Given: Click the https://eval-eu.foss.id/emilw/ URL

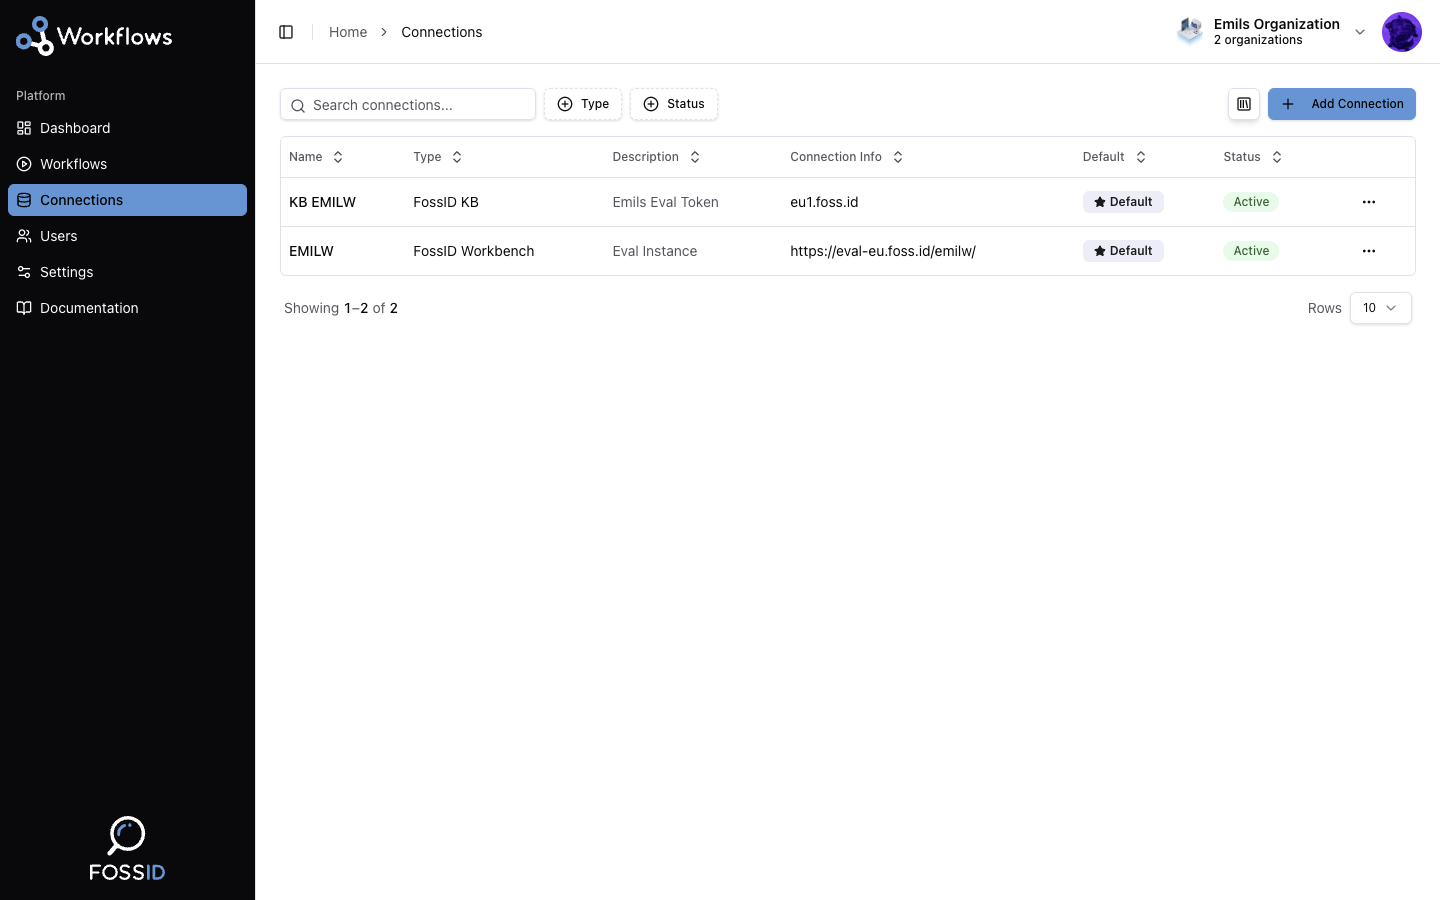Looking at the screenshot, I should pos(883,251).
